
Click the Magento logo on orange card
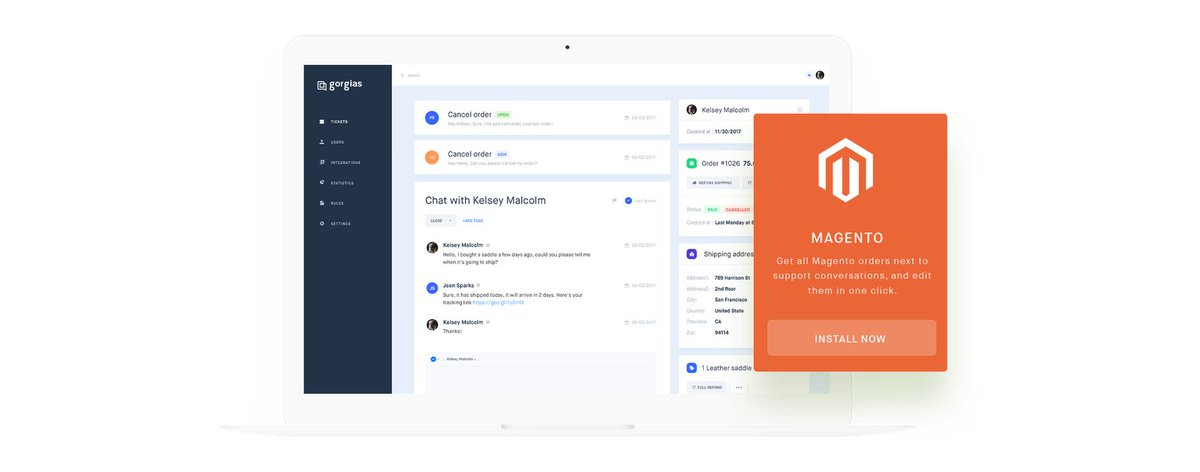click(846, 170)
